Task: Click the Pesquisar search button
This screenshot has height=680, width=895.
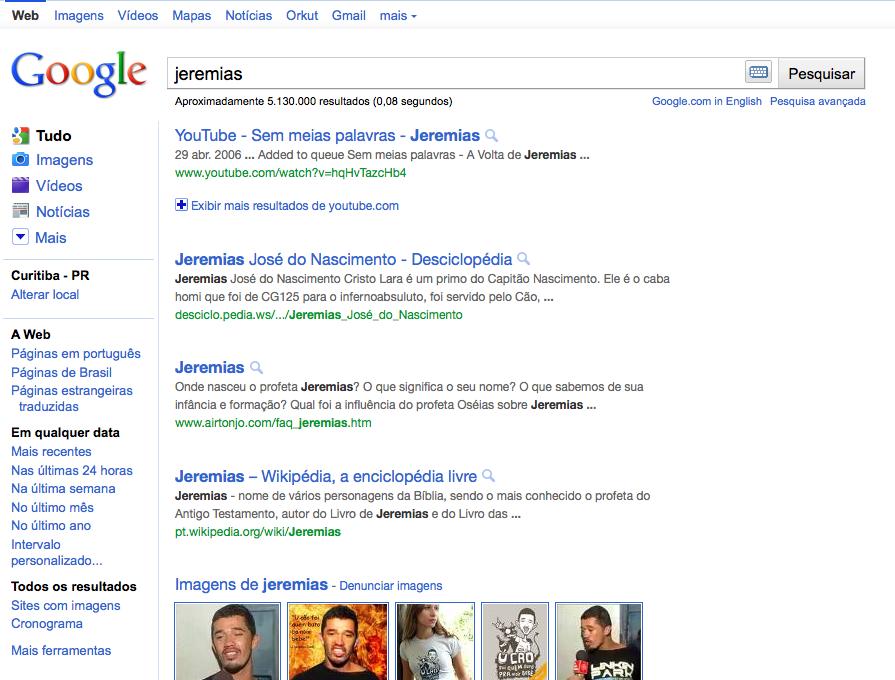Action: 821,73
